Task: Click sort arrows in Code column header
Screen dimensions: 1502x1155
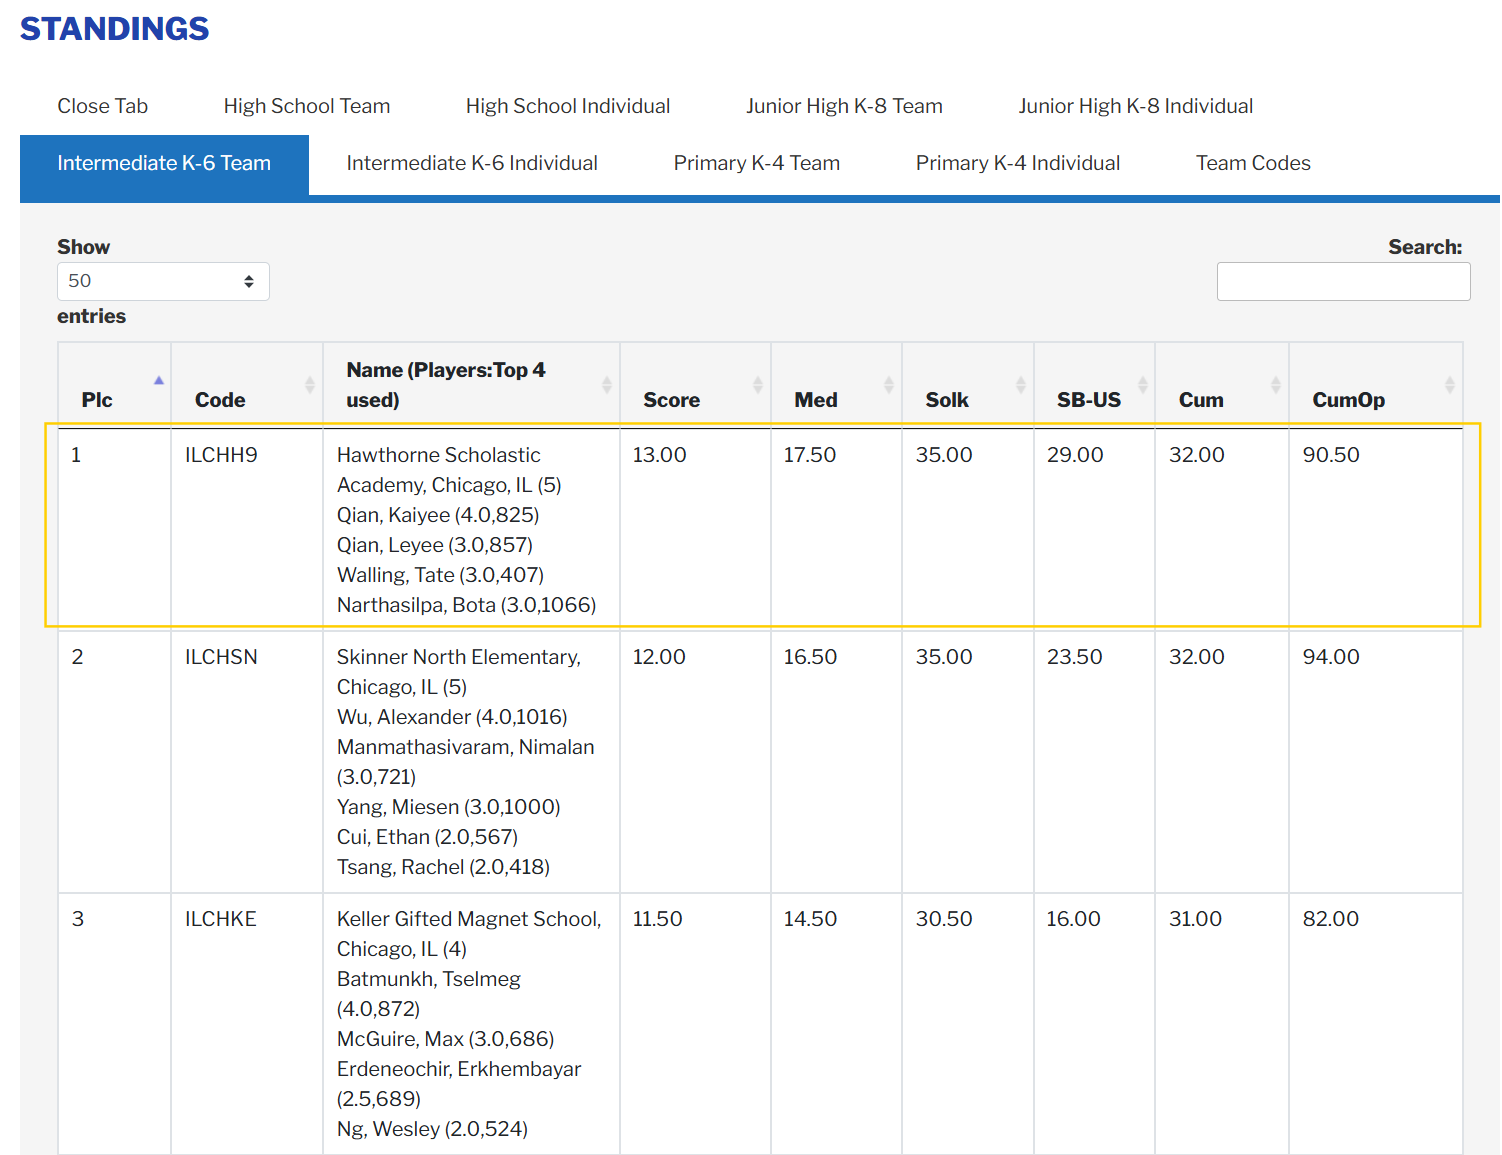Action: pos(309,385)
